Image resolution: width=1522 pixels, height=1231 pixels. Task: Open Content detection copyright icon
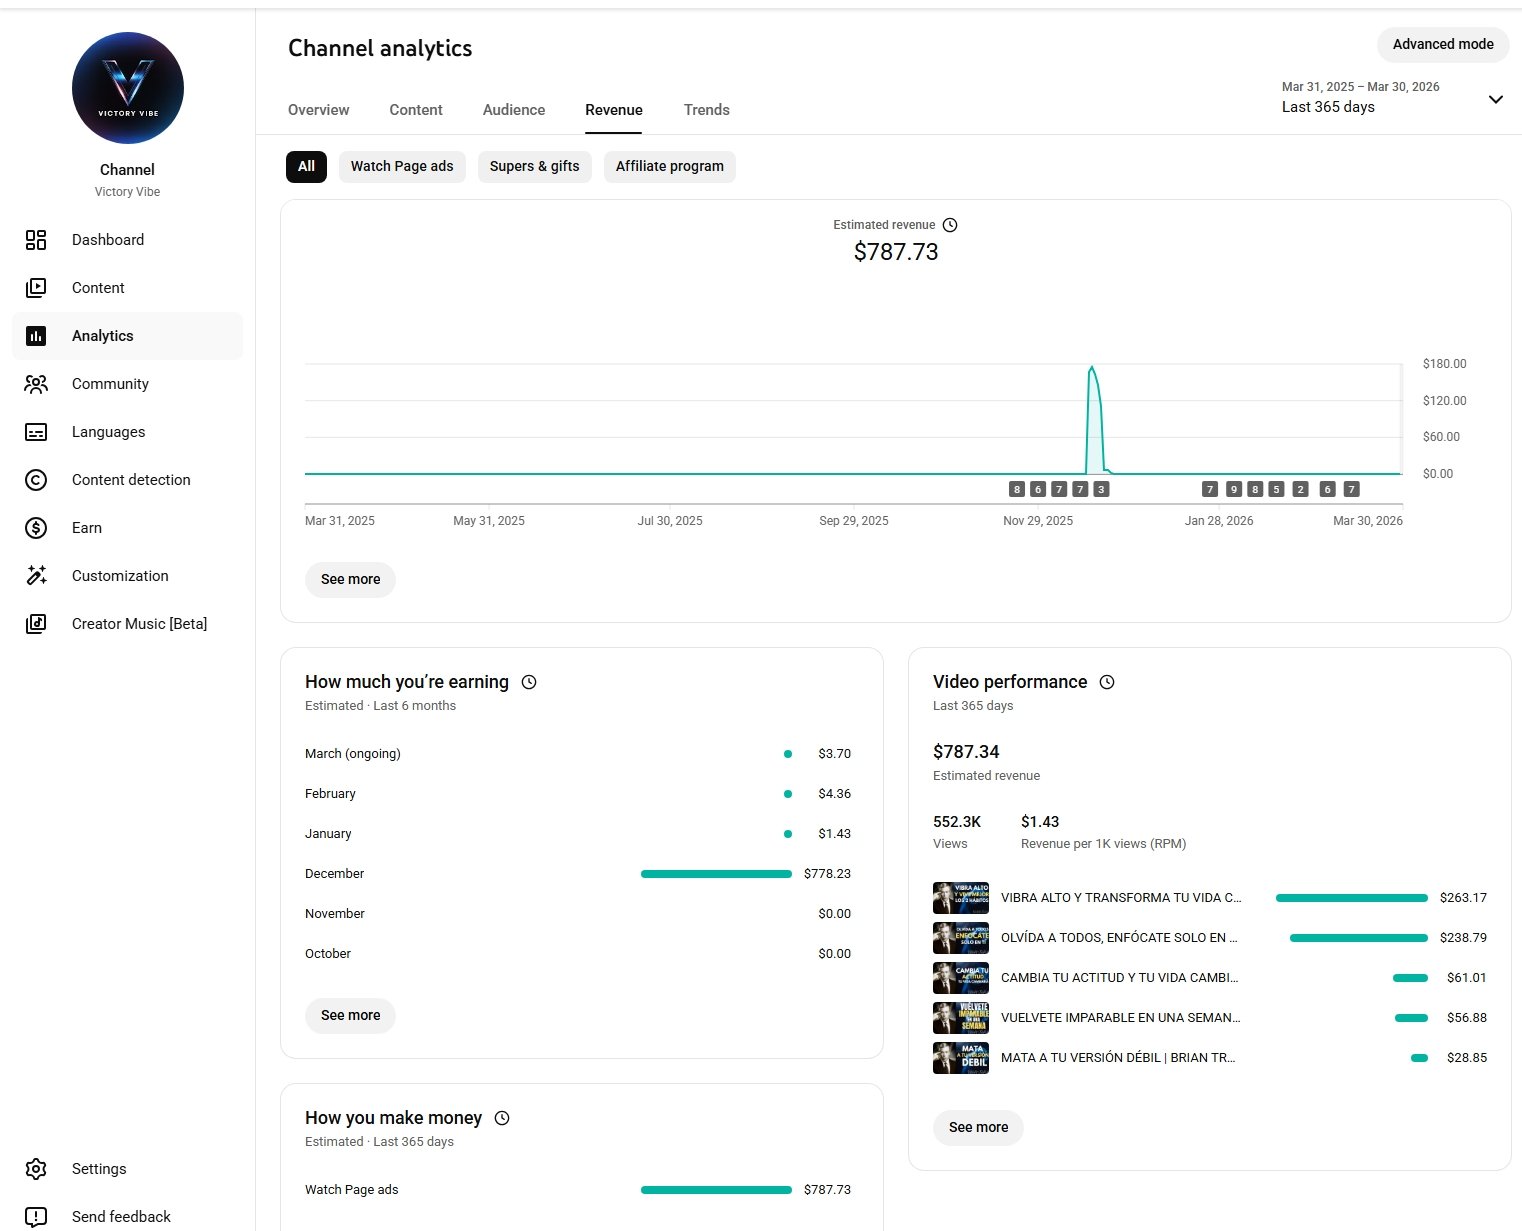click(x=36, y=480)
